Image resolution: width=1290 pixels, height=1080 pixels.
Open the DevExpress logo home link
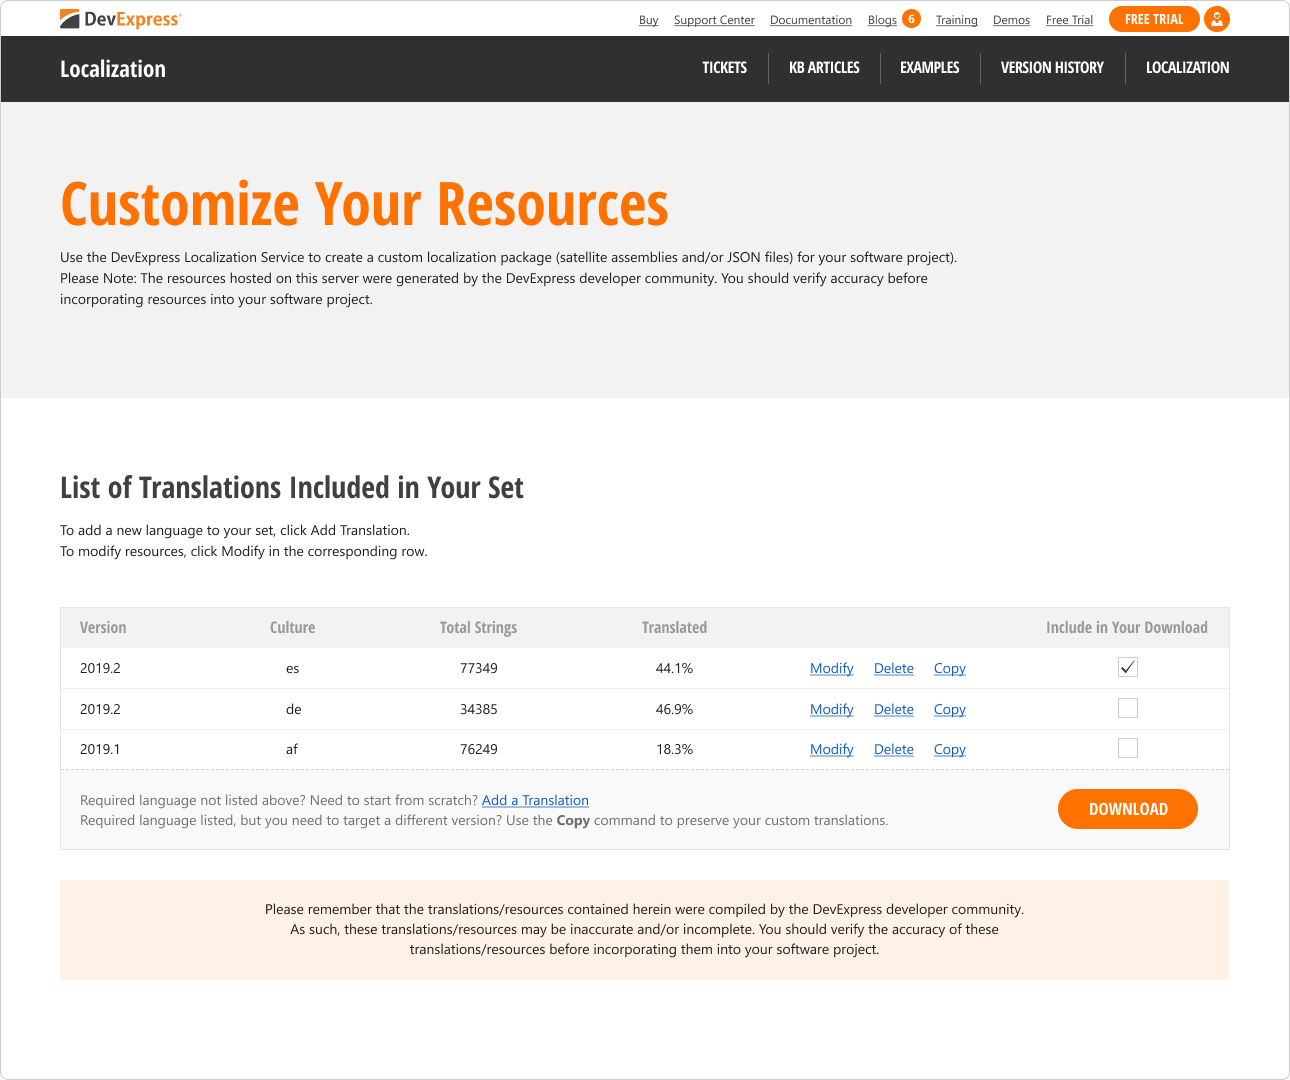[120, 19]
